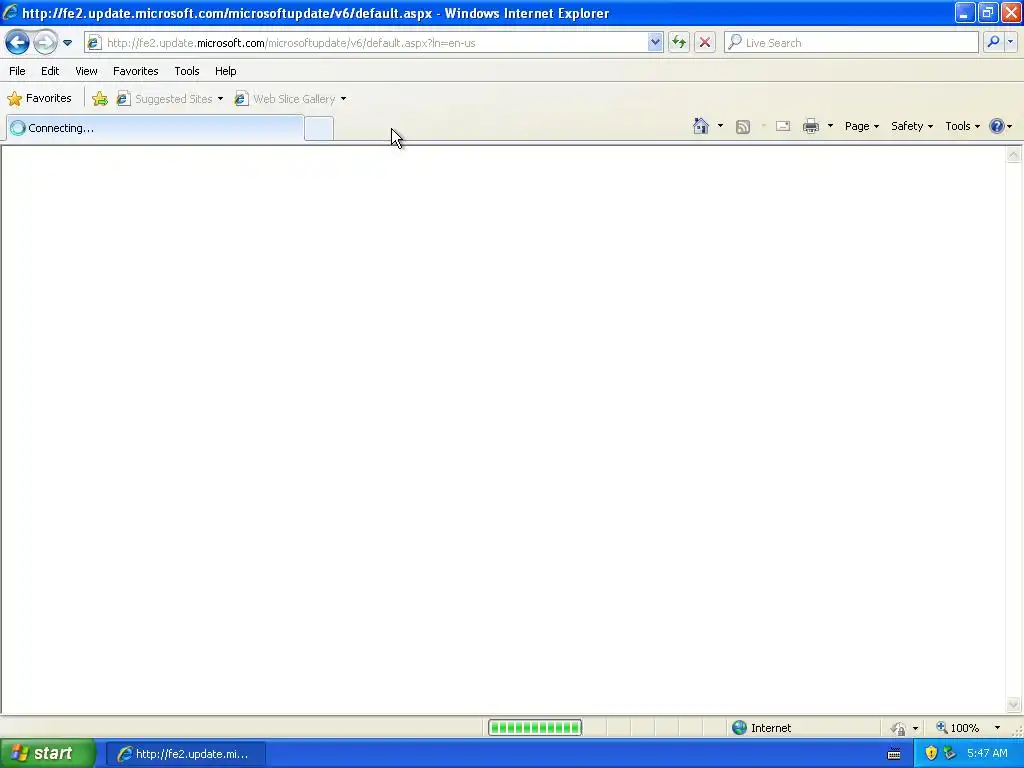This screenshot has width=1024, height=768.
Task: Click the Protected Mode lock icon in status bar
Action: click(899, 728)
